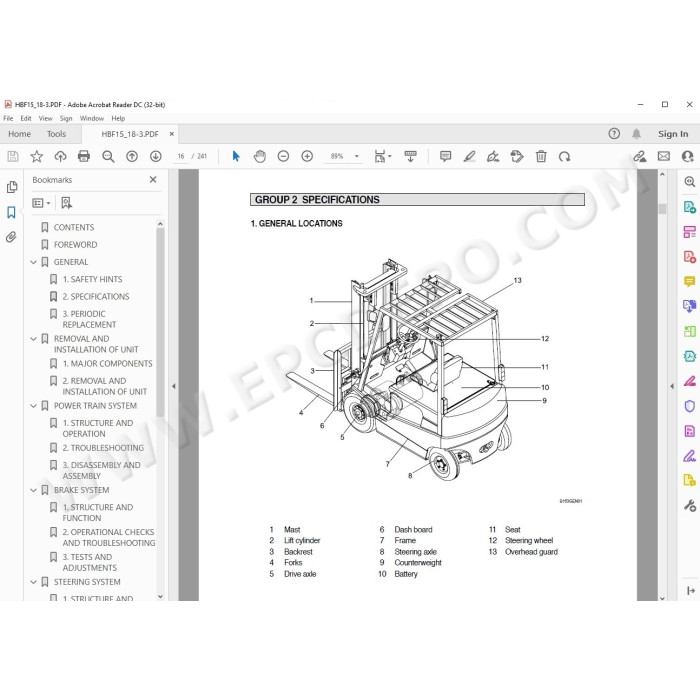This screenshot has width=700, height=700.
Task: Open the notifications bell
Action: pos(637,133)
